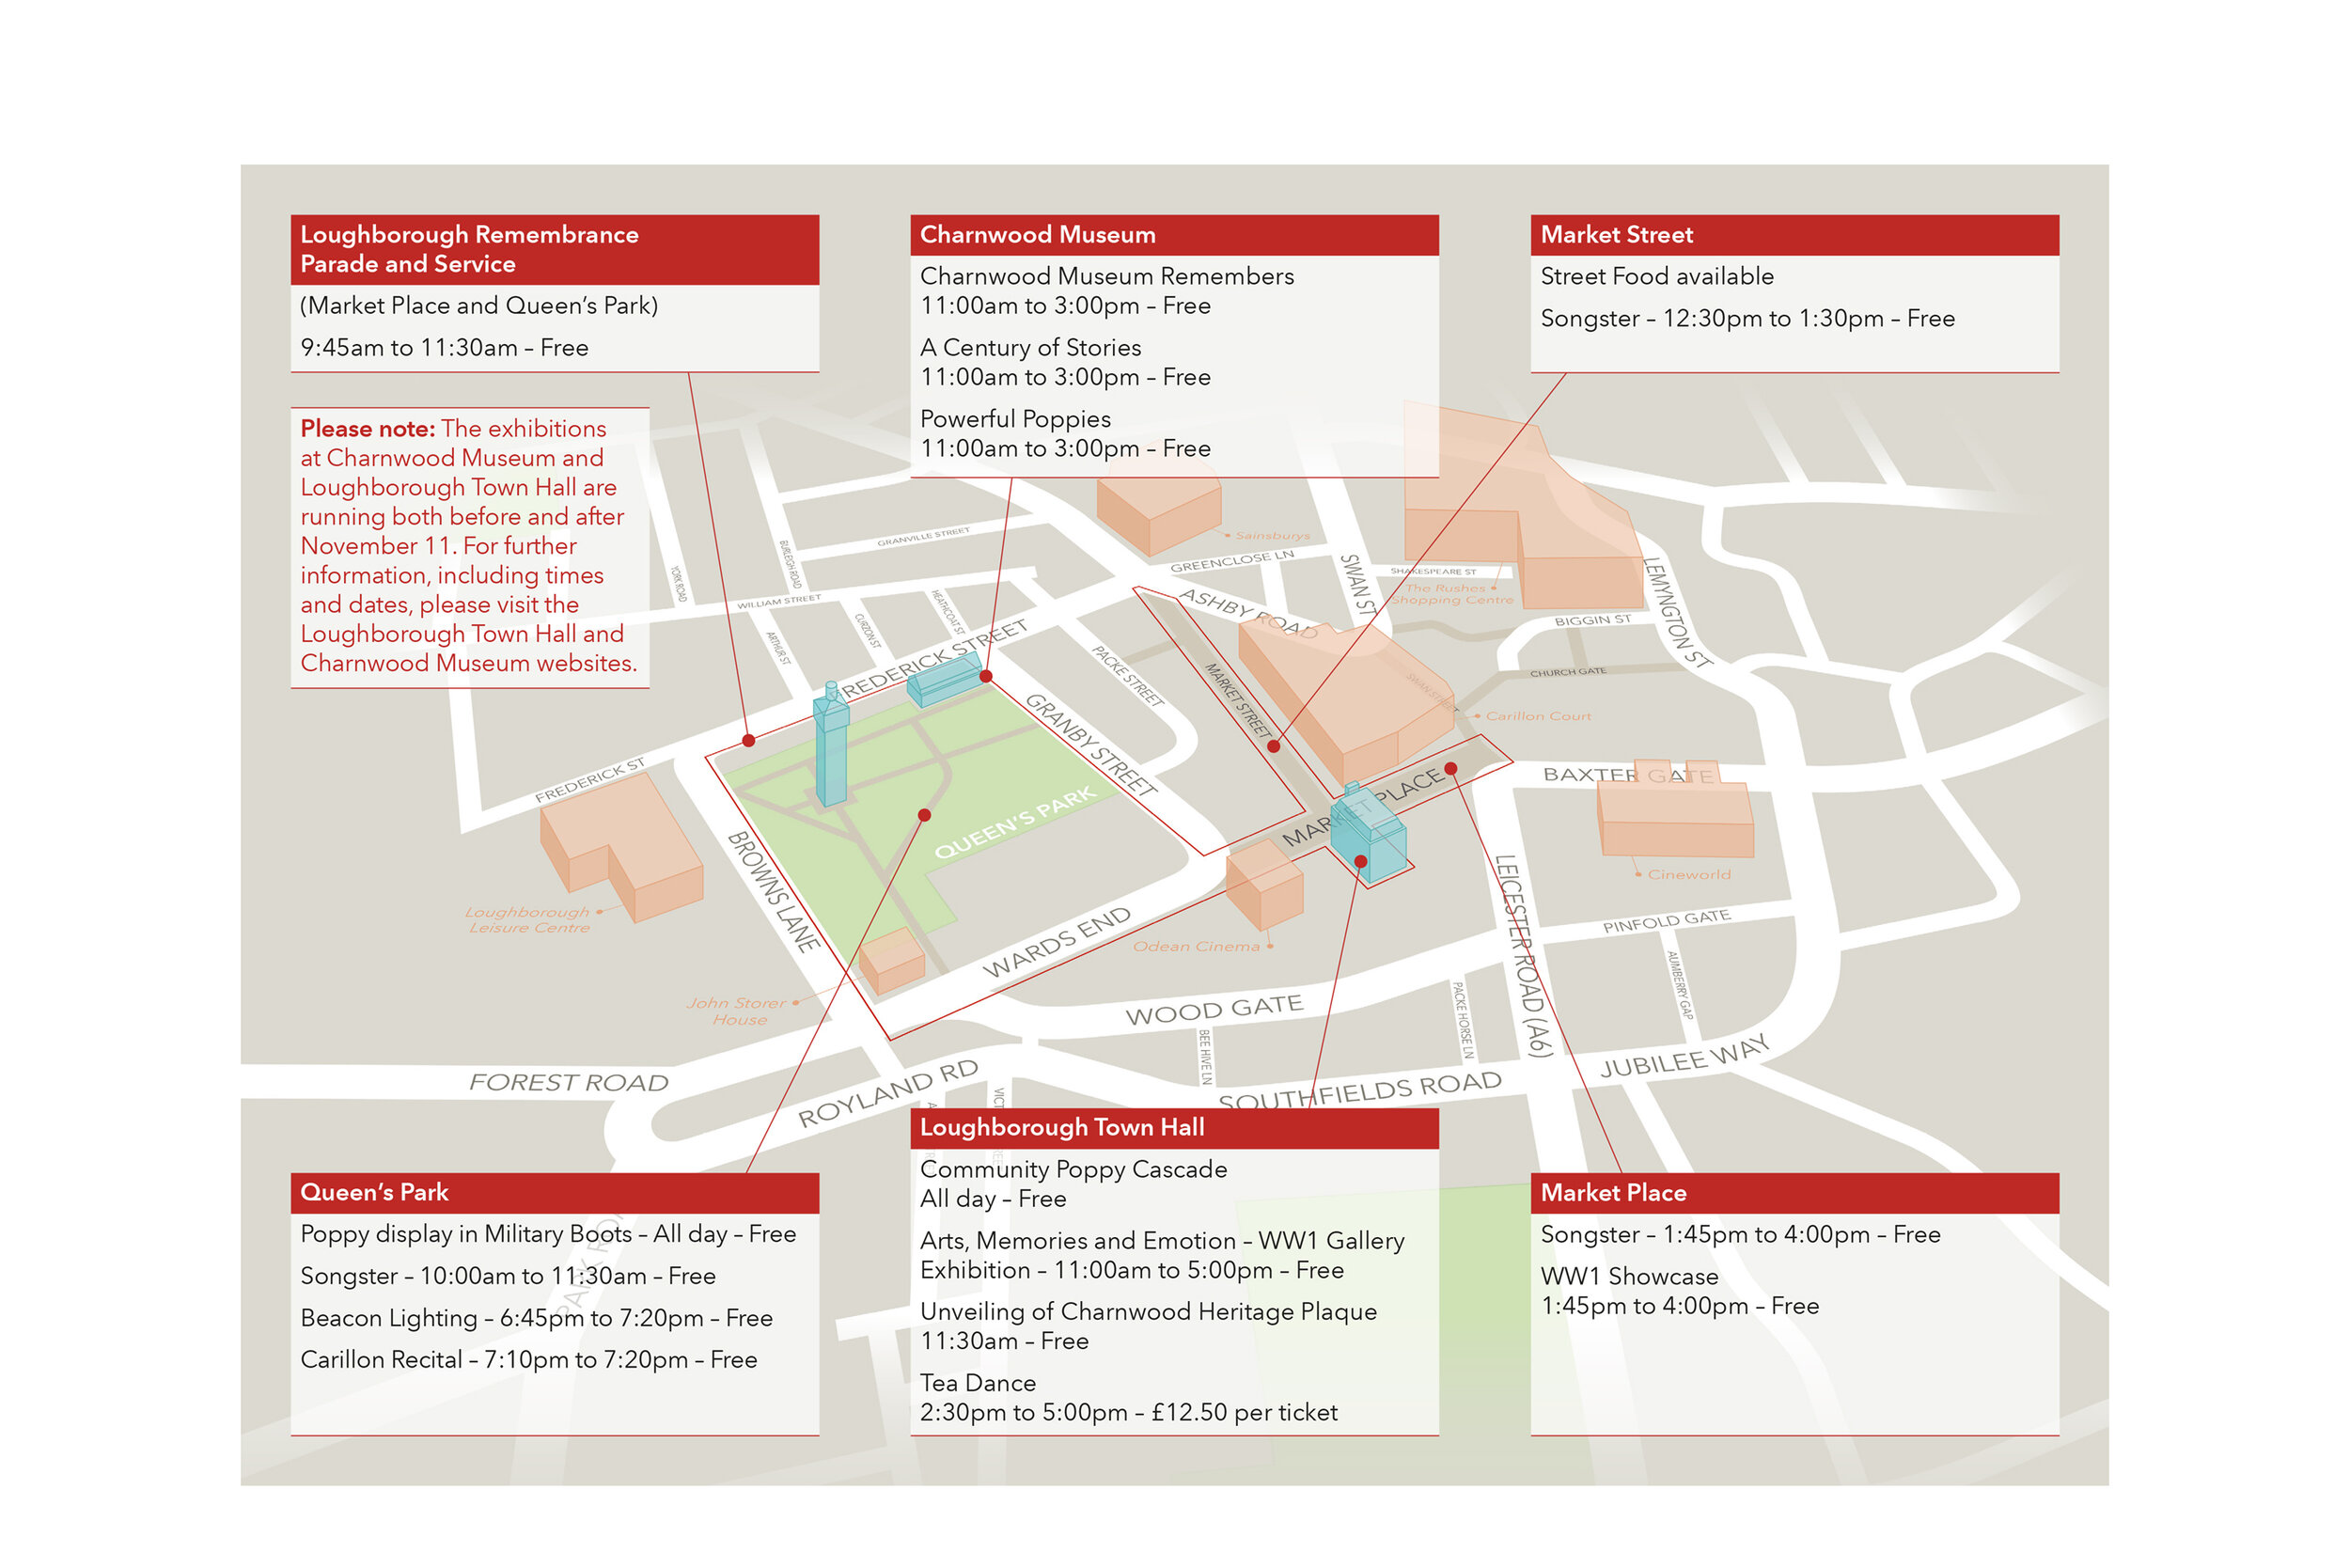Screen dimensions: 2350x1568
Task: Click the LEMYNGTON ST label
Action: 1676,612
